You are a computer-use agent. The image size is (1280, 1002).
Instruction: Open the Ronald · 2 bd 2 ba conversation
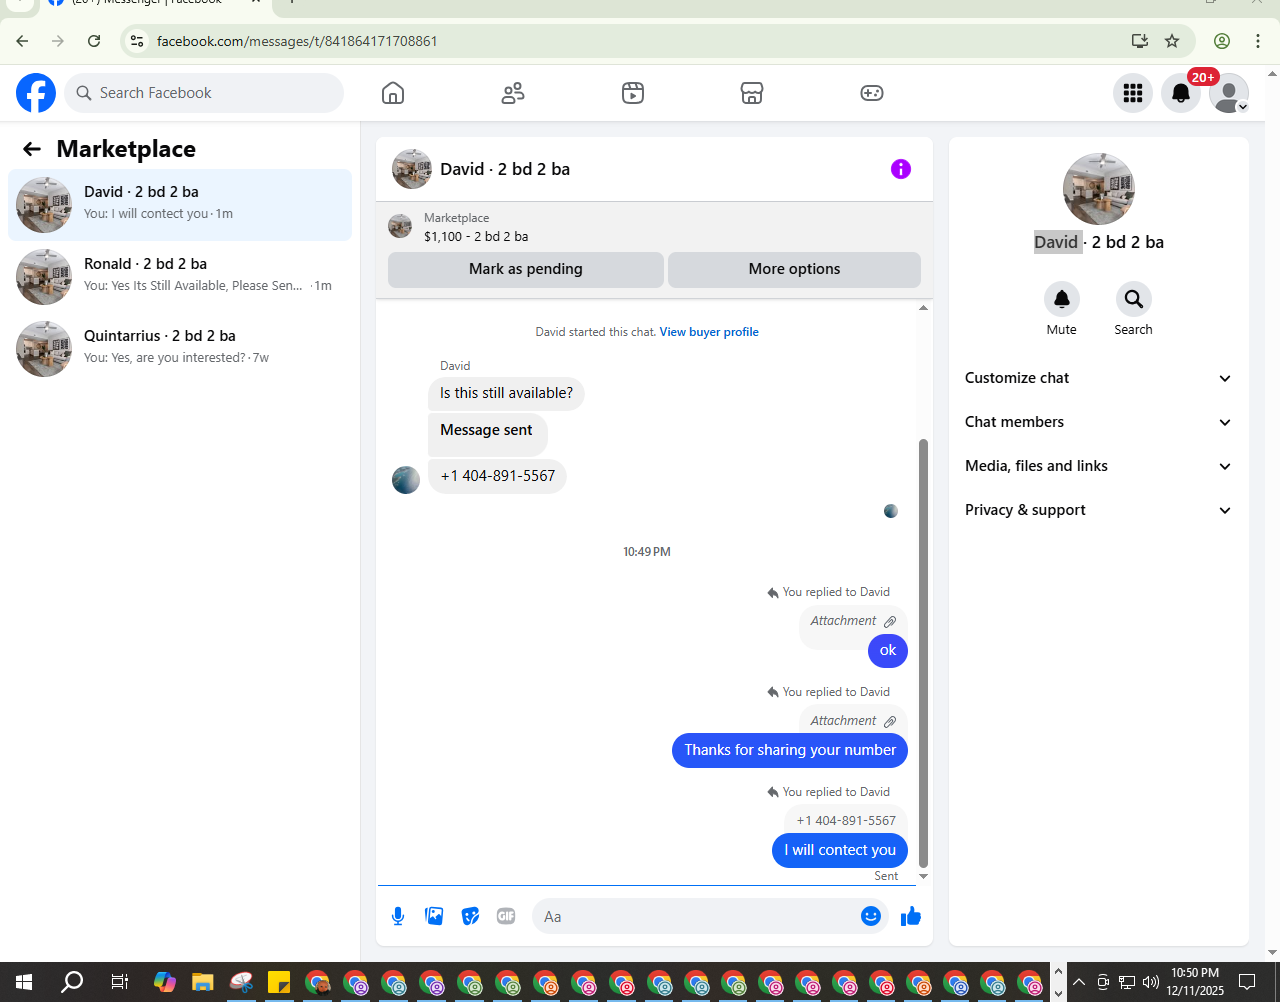(180, 277)
